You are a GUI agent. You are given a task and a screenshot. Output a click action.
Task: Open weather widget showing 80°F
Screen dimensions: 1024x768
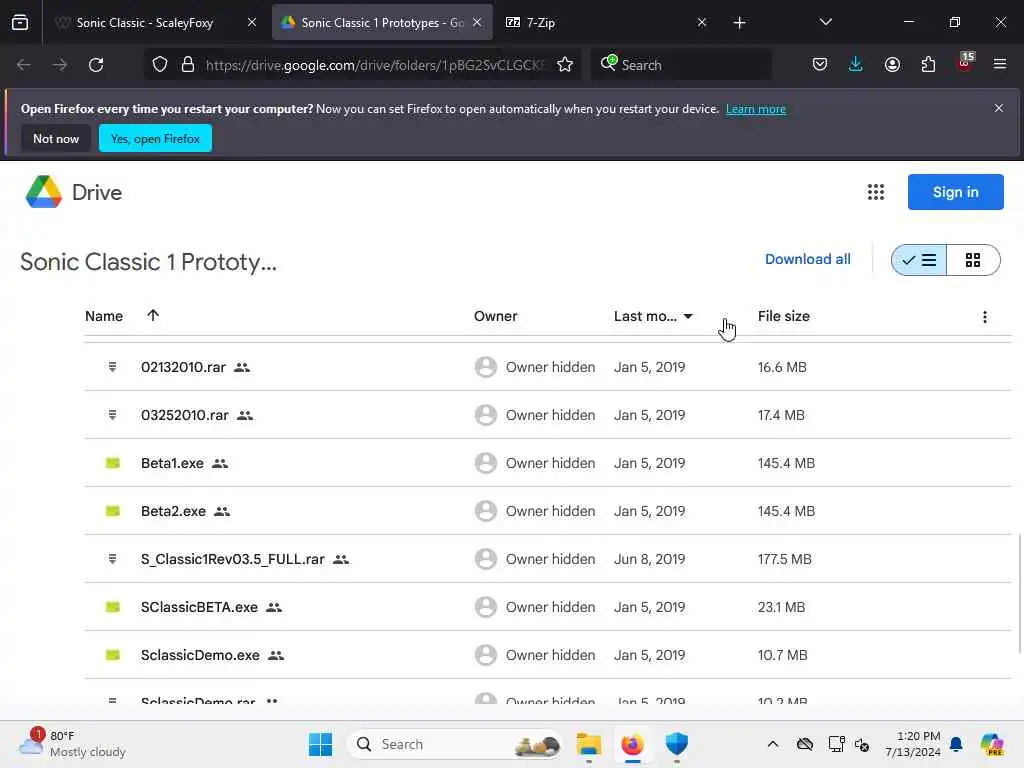point(72,744)
